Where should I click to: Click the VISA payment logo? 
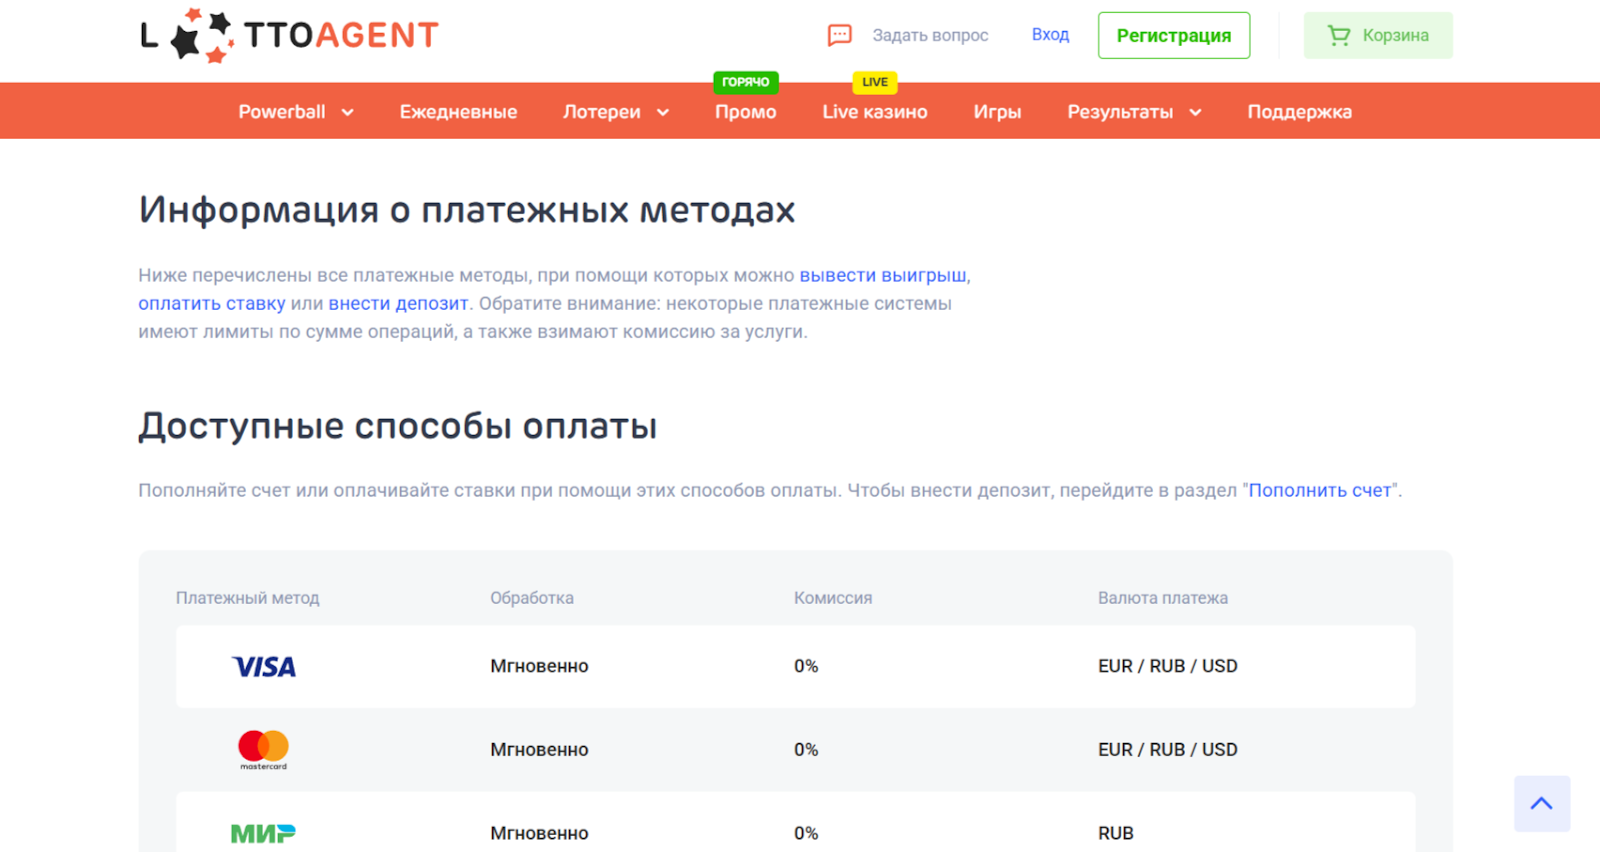[x=264, y=667]
